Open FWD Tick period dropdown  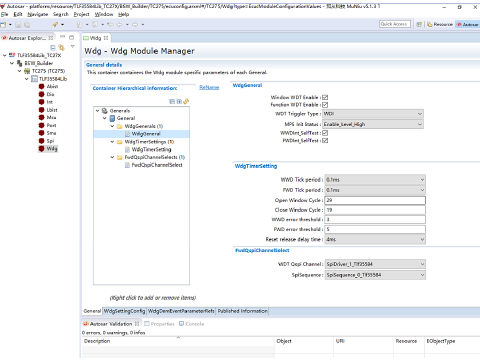[x=375, y=190]
